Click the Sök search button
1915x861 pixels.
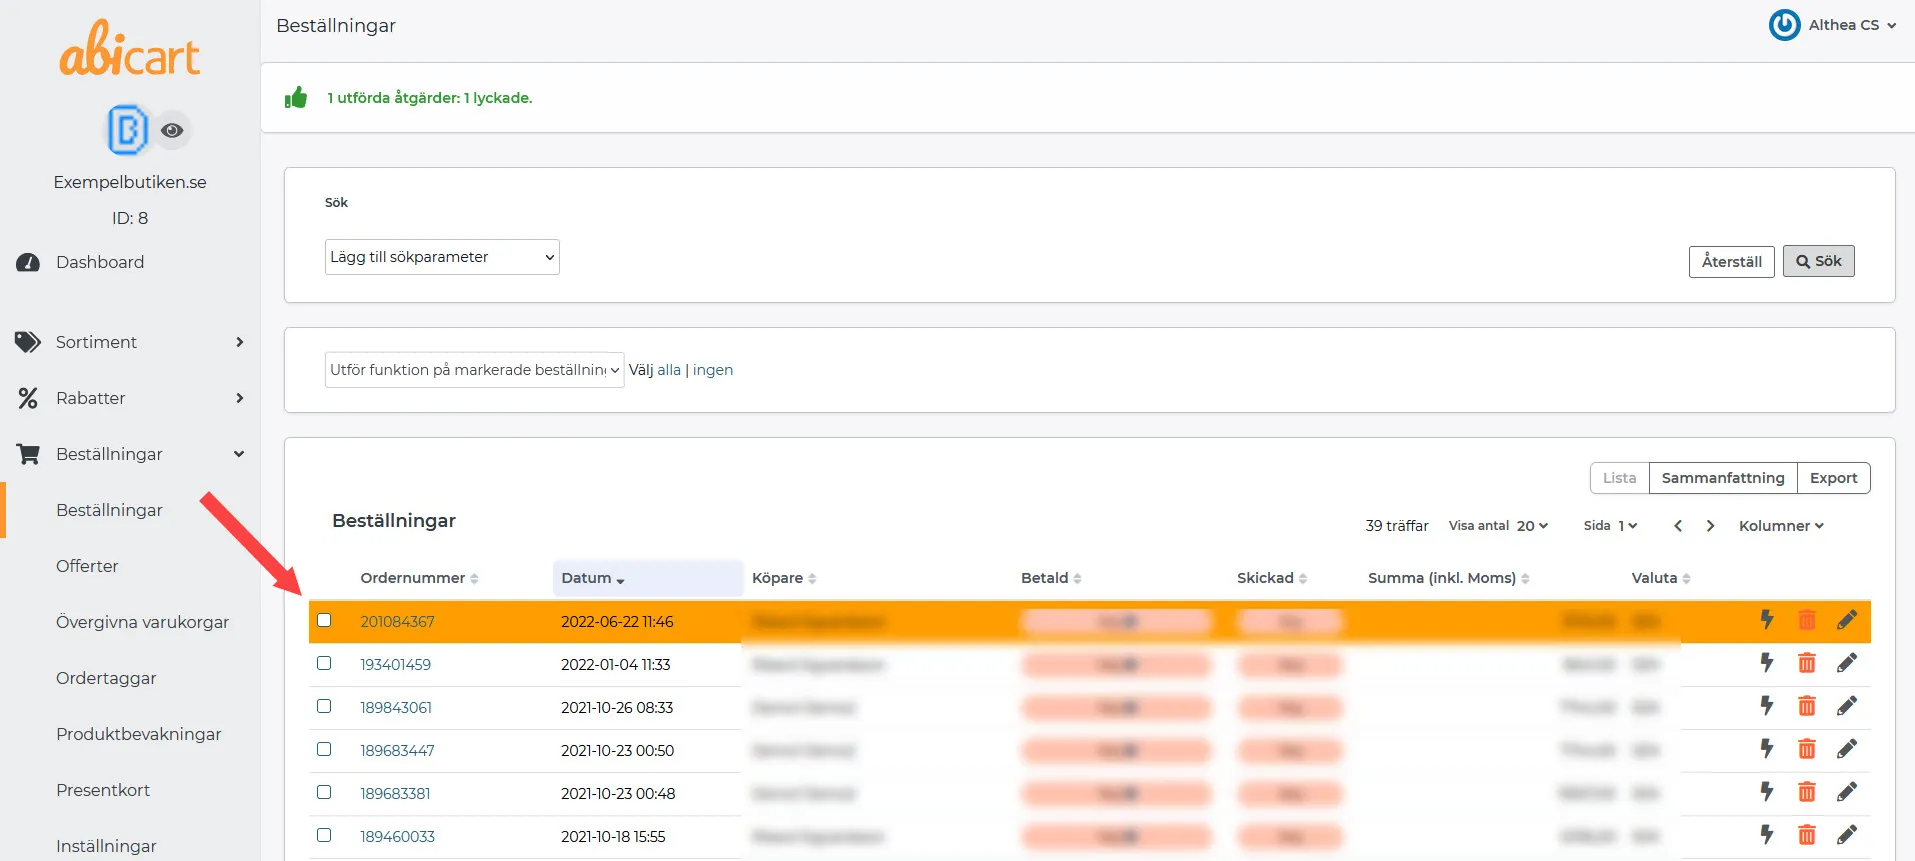[1819, 261]
